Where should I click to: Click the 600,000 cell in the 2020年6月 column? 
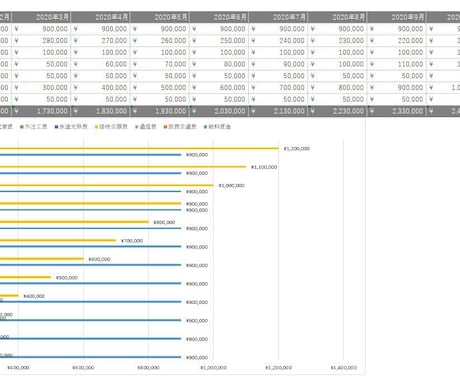(219, 88)
